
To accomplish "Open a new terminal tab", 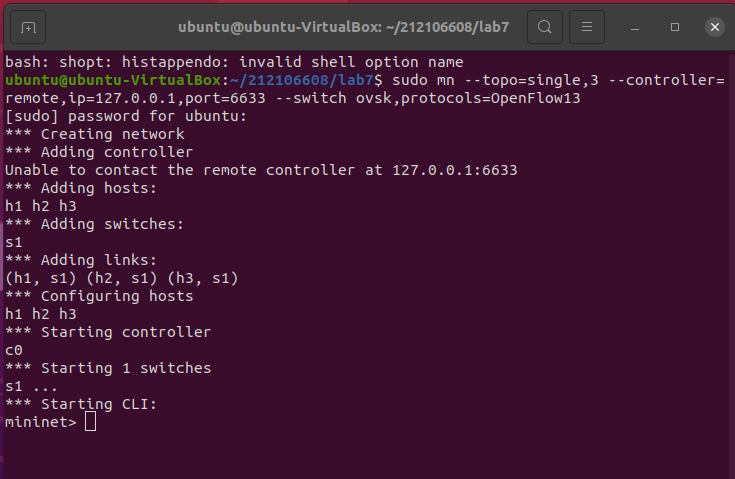I will (x=28, y=26).
